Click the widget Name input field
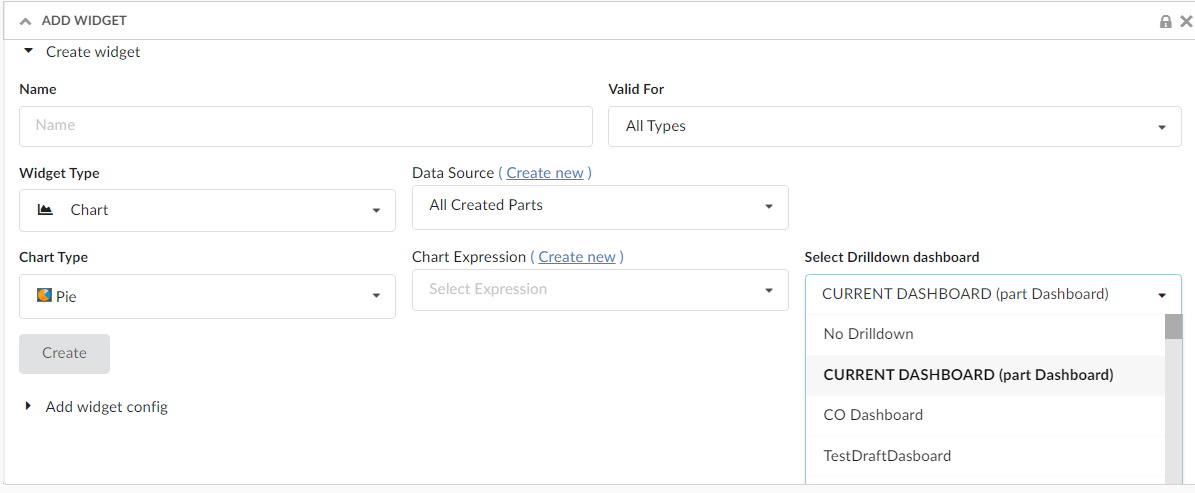Viewport: 1195px width, 493px height. coord(305,126)
